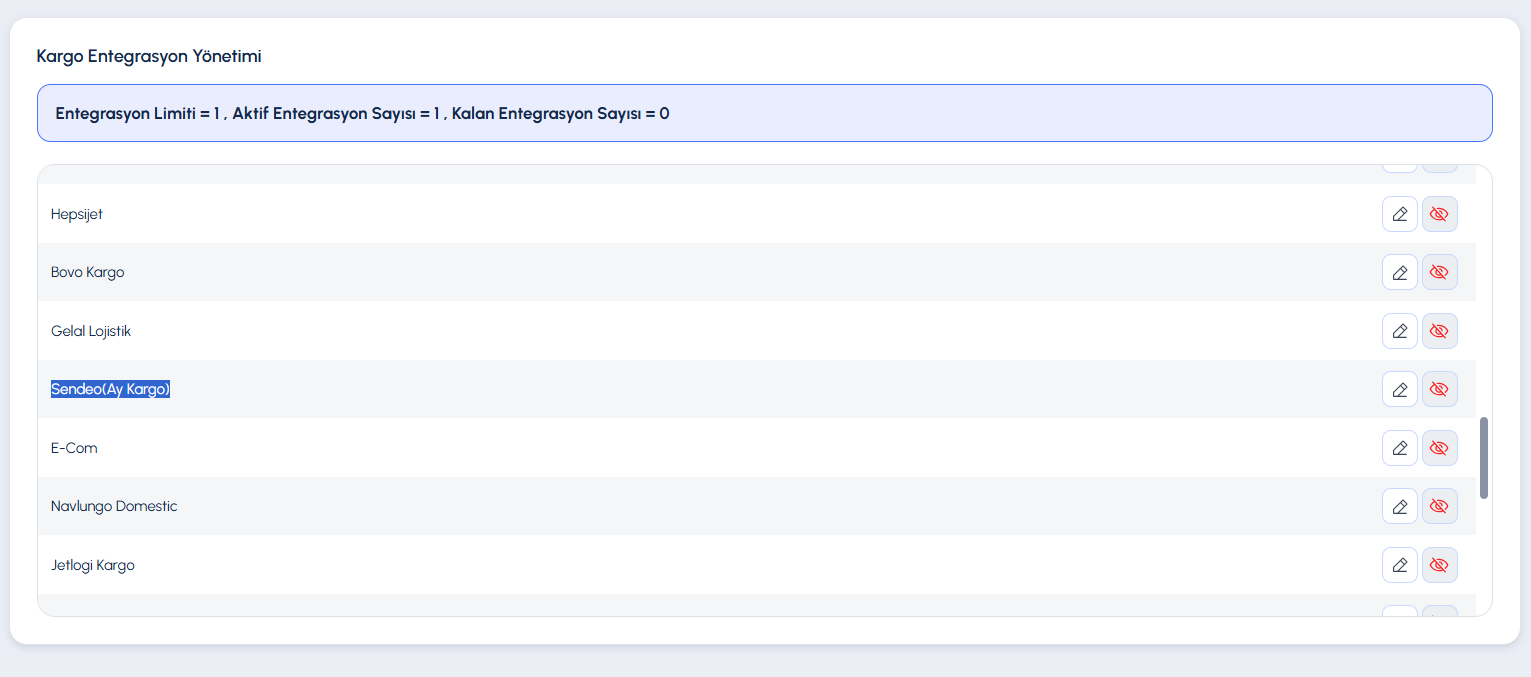
Task: Toggle visibility of Jetlogi Kargo integration
Action: (1440, 565)
